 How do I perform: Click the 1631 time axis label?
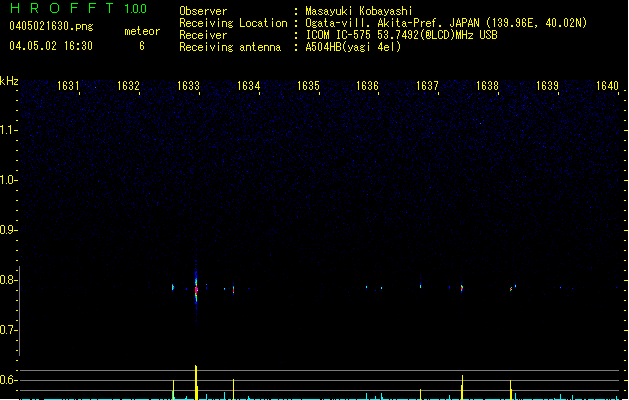(68, 86)
